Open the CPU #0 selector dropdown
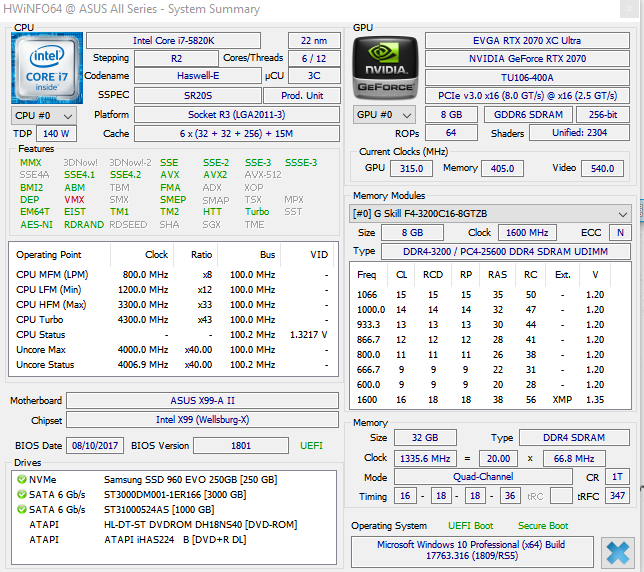644x572 pixels. (x=44, y=116)
